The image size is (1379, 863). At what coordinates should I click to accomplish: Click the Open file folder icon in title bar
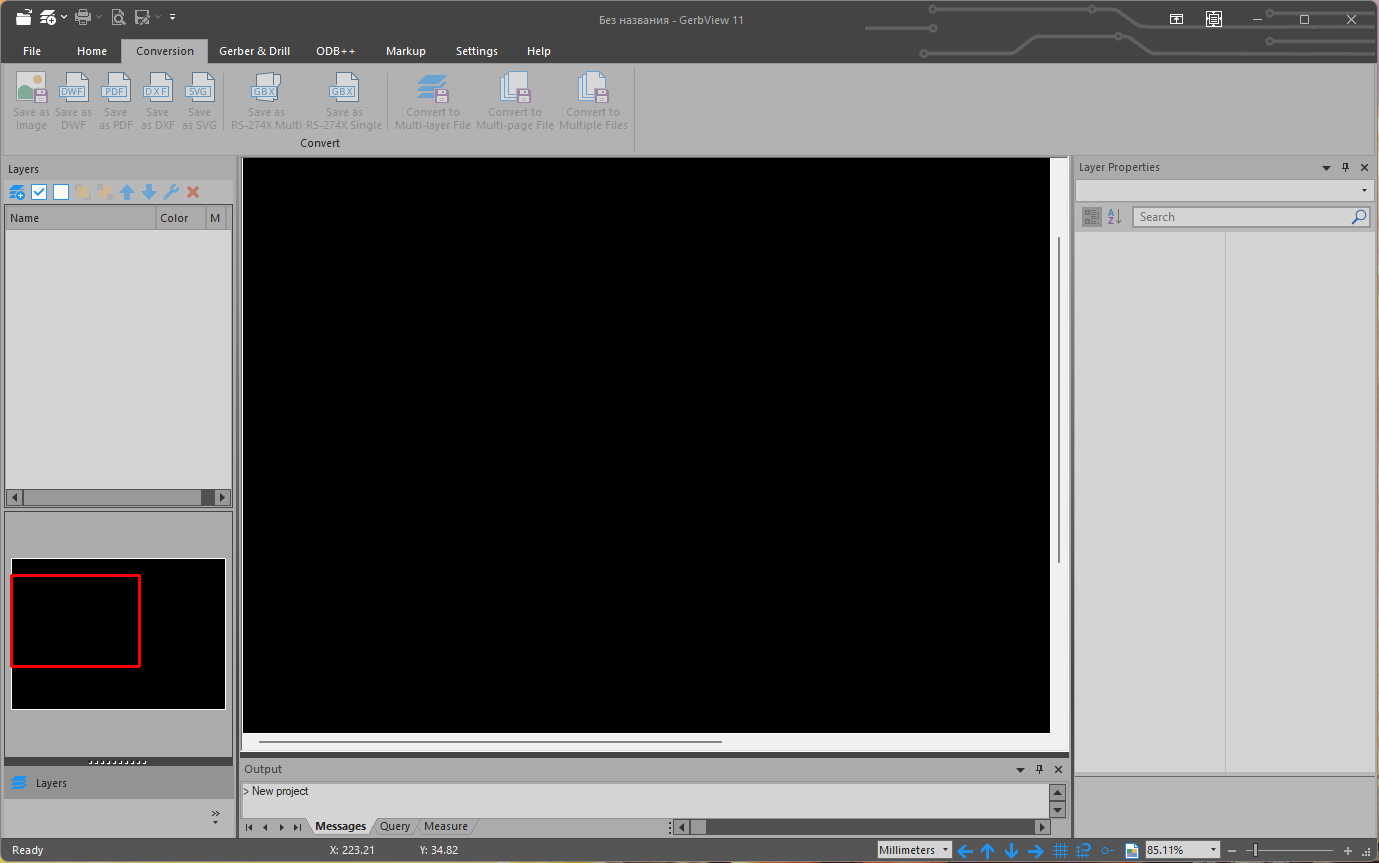point(23,17)
